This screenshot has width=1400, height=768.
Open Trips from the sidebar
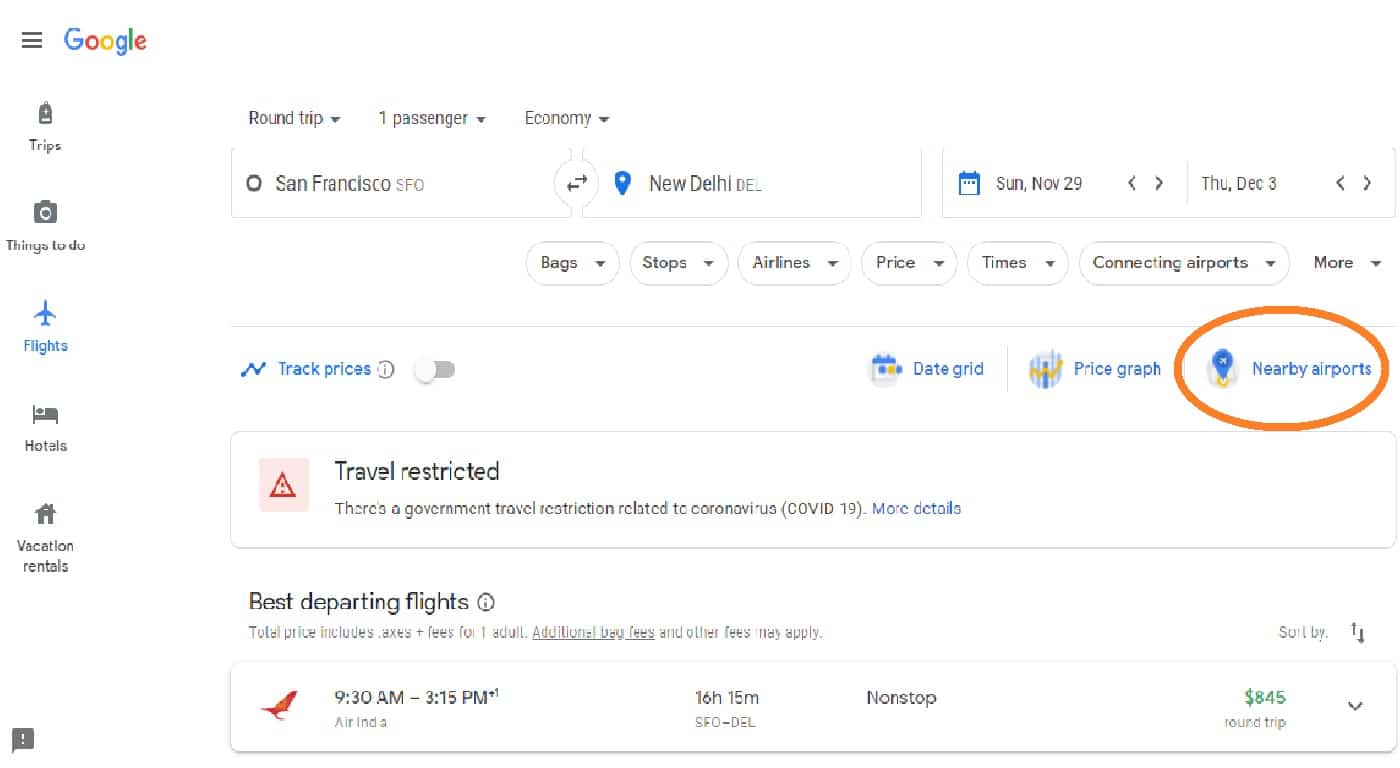point(45,126)
